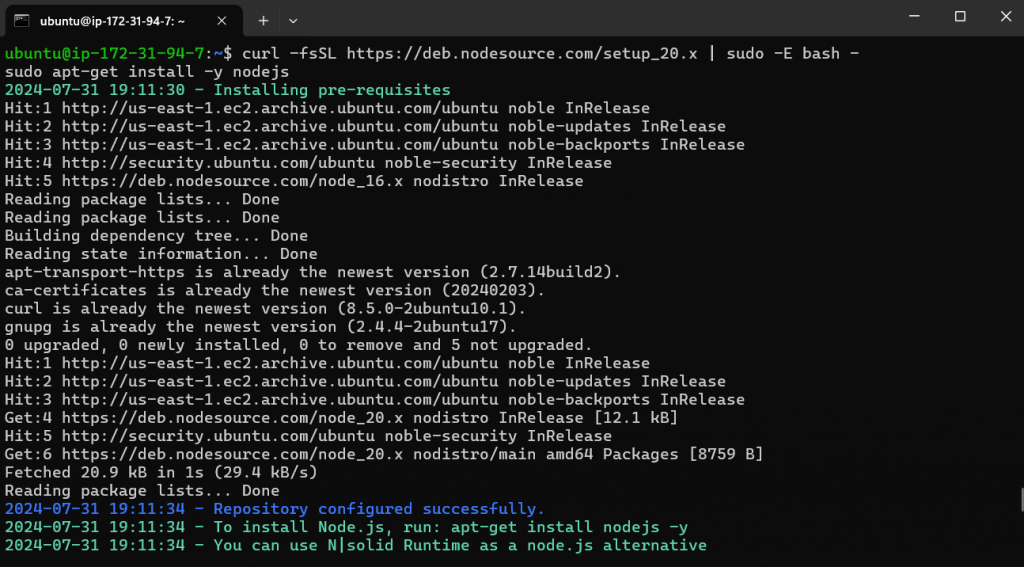Click 'Installing pre-requisites' timestamp line
The image size is (1024, 567).
227,90
